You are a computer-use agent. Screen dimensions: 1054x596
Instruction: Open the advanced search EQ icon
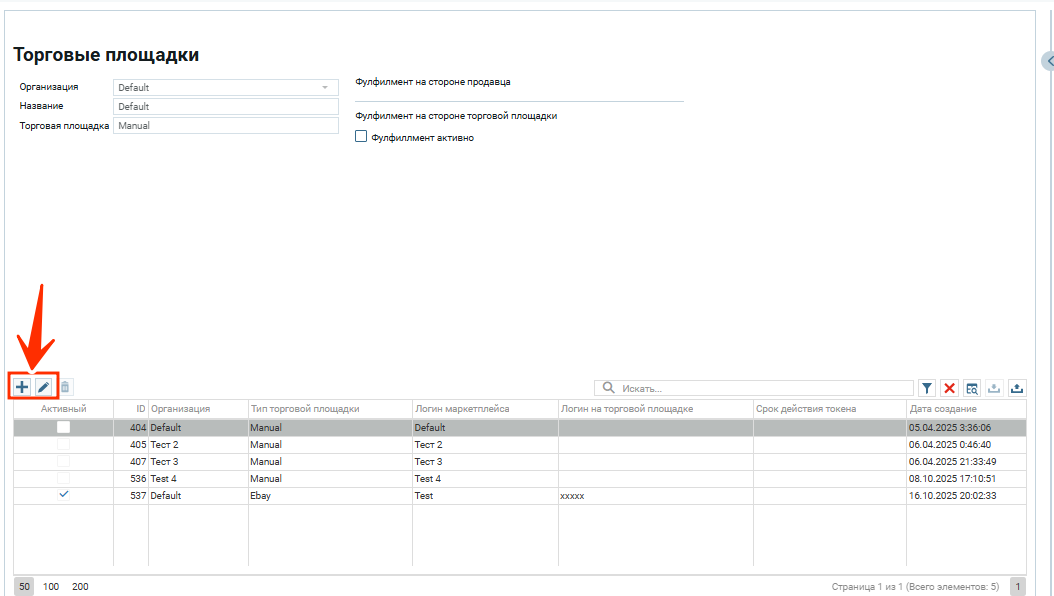tap(971, 388)
